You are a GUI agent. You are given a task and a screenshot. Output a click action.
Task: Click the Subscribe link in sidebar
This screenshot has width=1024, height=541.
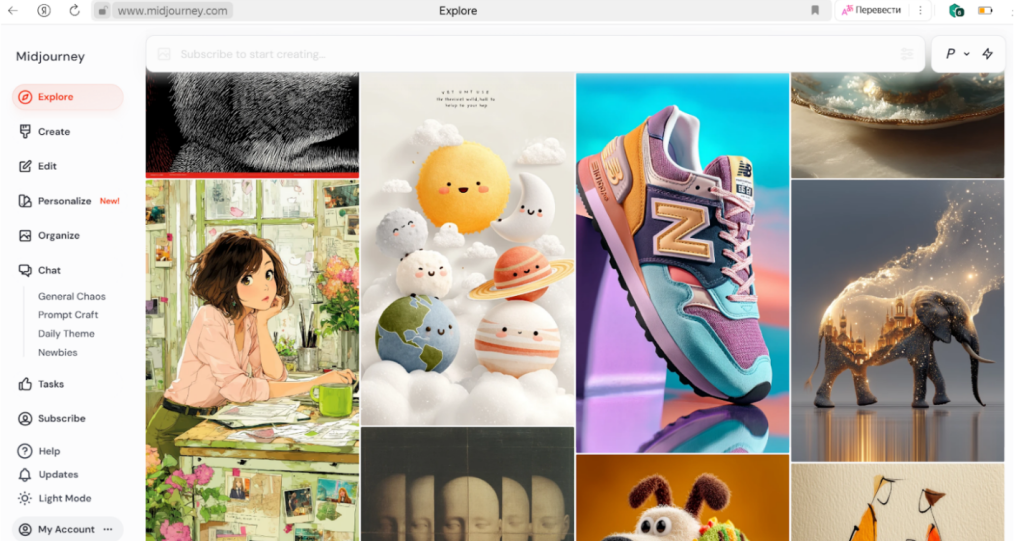61,419
